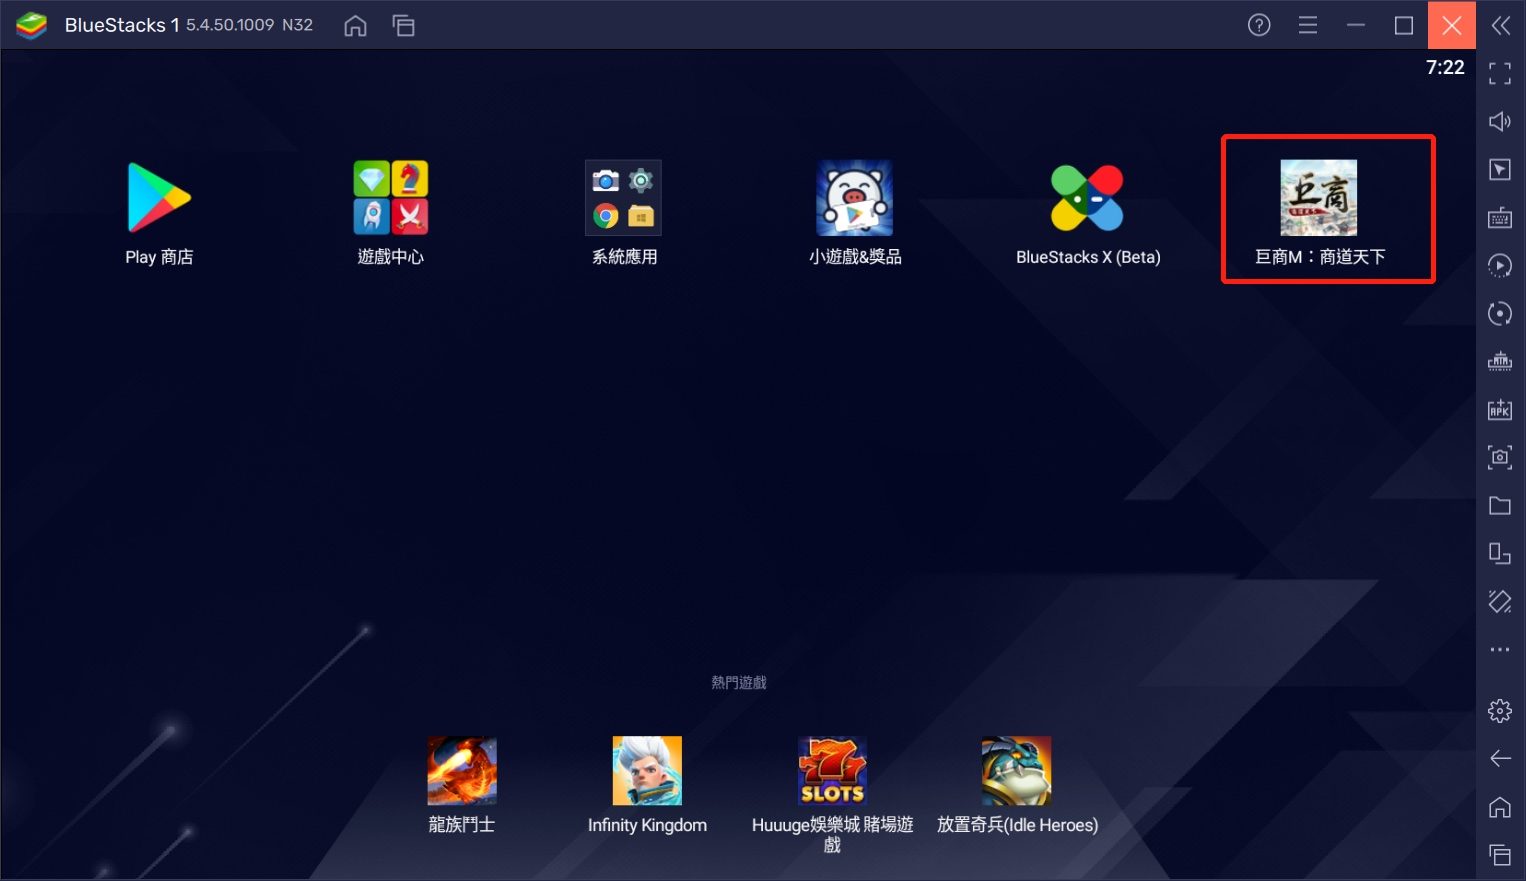Enter full screen mode
Image resolution: width=1526 pixels, height=881 pixels.
tap(1500, 73)
